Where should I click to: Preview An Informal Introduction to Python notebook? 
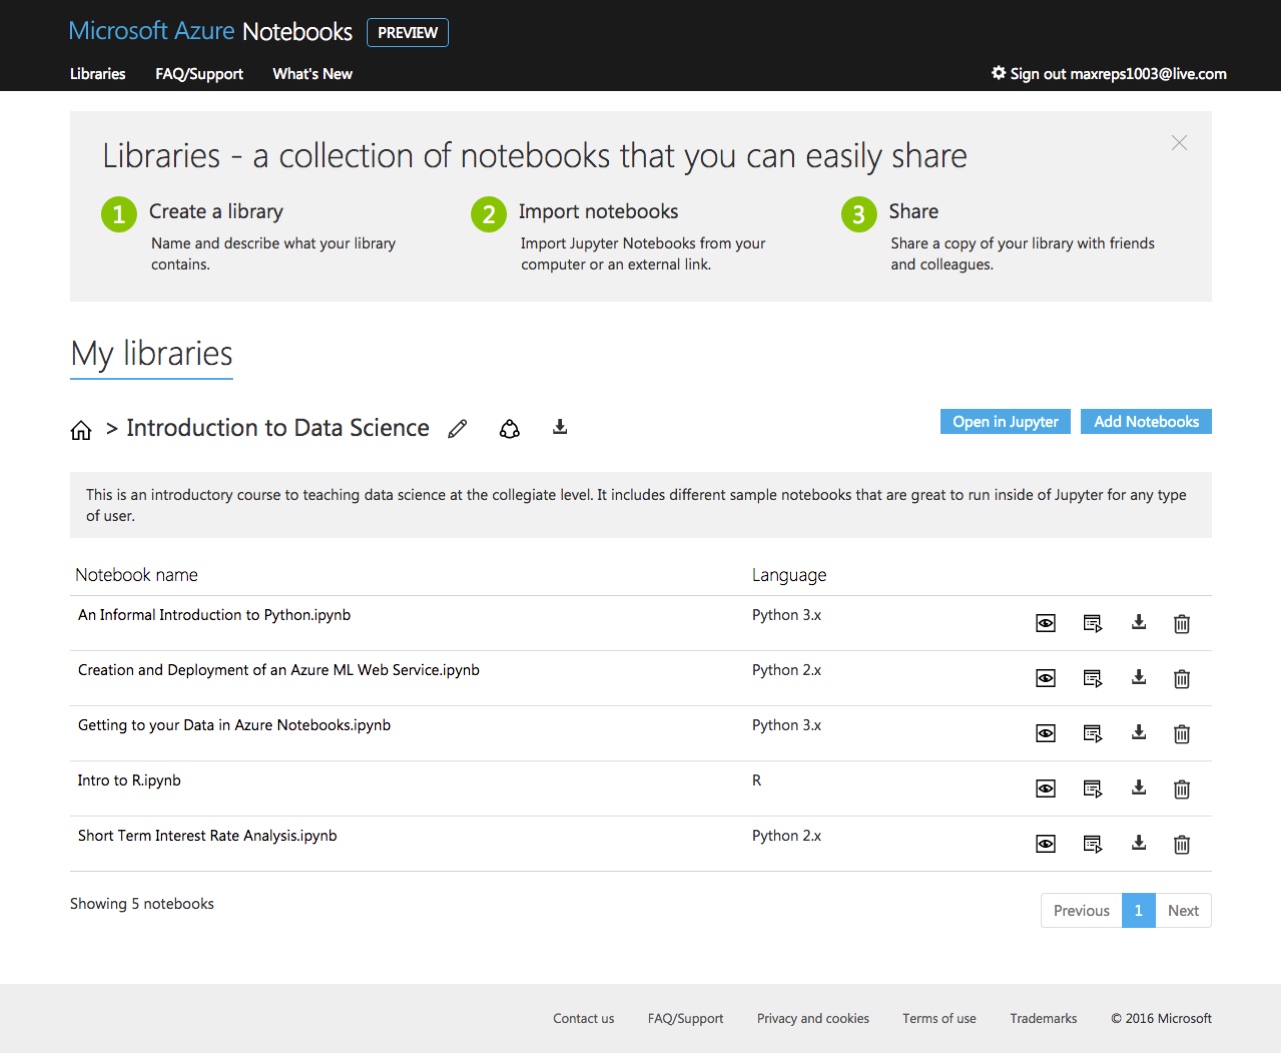[x=1046, y=624]
